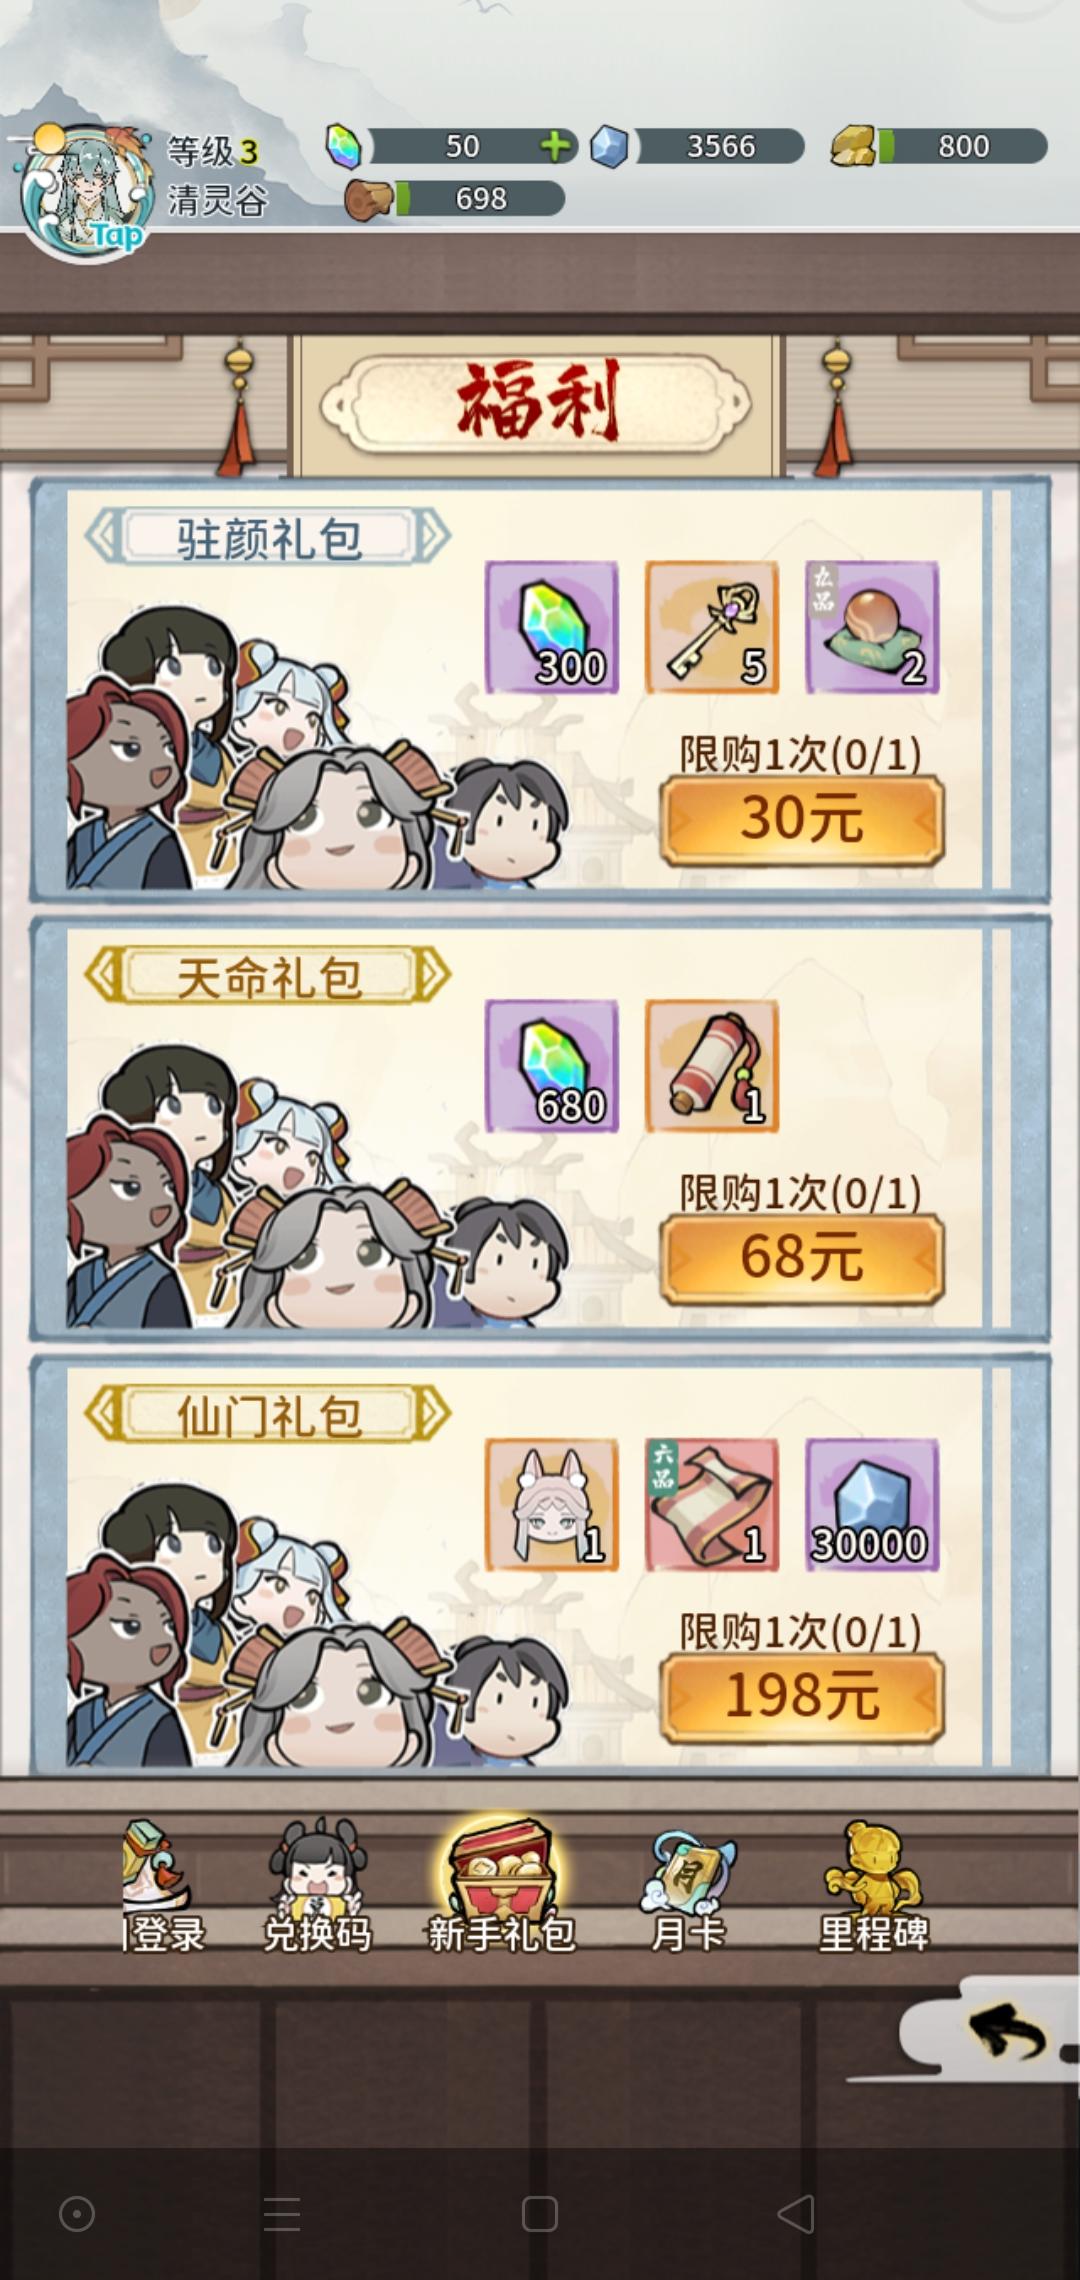Select the orb on cushion reward icon
This screenshot has height=2280, width=1080.
pyautogui.click(x=872, y=627)
